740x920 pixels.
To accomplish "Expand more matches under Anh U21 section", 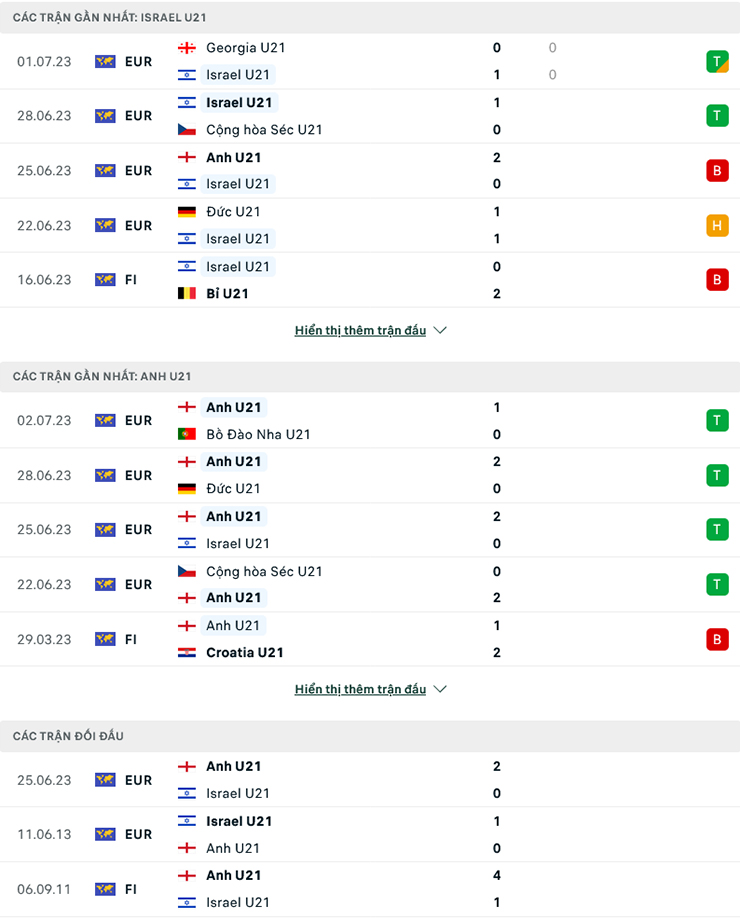I will (360, 689).
